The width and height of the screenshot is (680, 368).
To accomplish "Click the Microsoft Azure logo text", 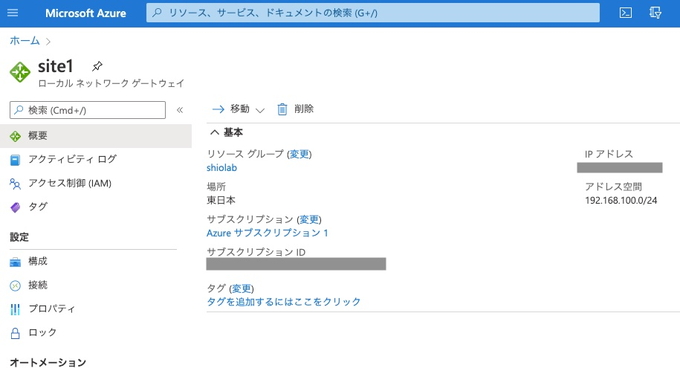I will pyautogui.click(x=86, y=13).
